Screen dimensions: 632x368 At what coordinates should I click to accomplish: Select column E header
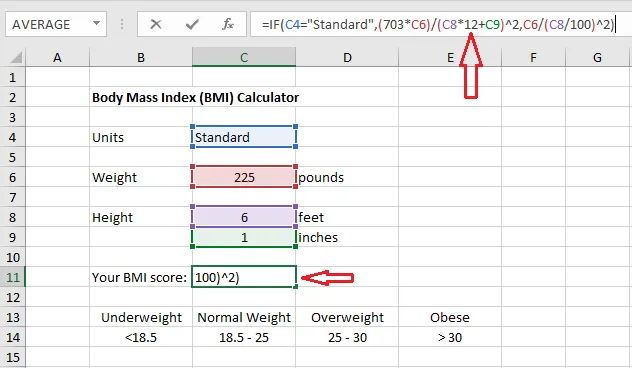pyautogui.click(x=450, y=58)
